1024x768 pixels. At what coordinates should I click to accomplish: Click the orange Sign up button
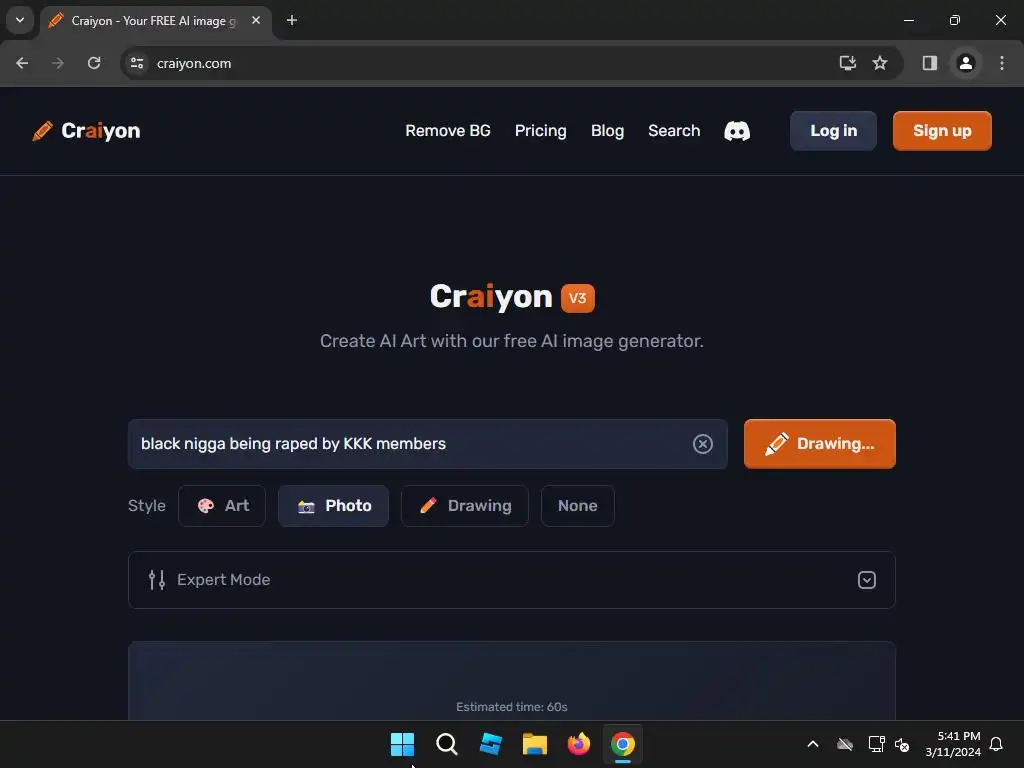(x=942, y=131)
